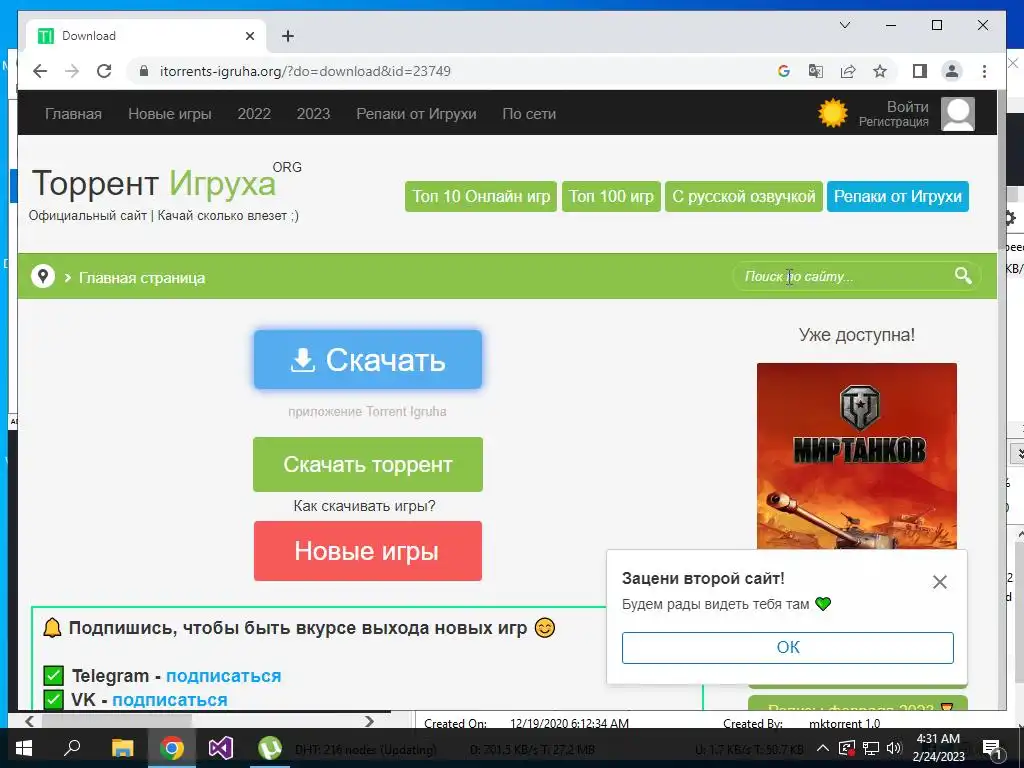The image size is (1024, 768).
Task: Open the notification center icon
Action: (992, 749)
